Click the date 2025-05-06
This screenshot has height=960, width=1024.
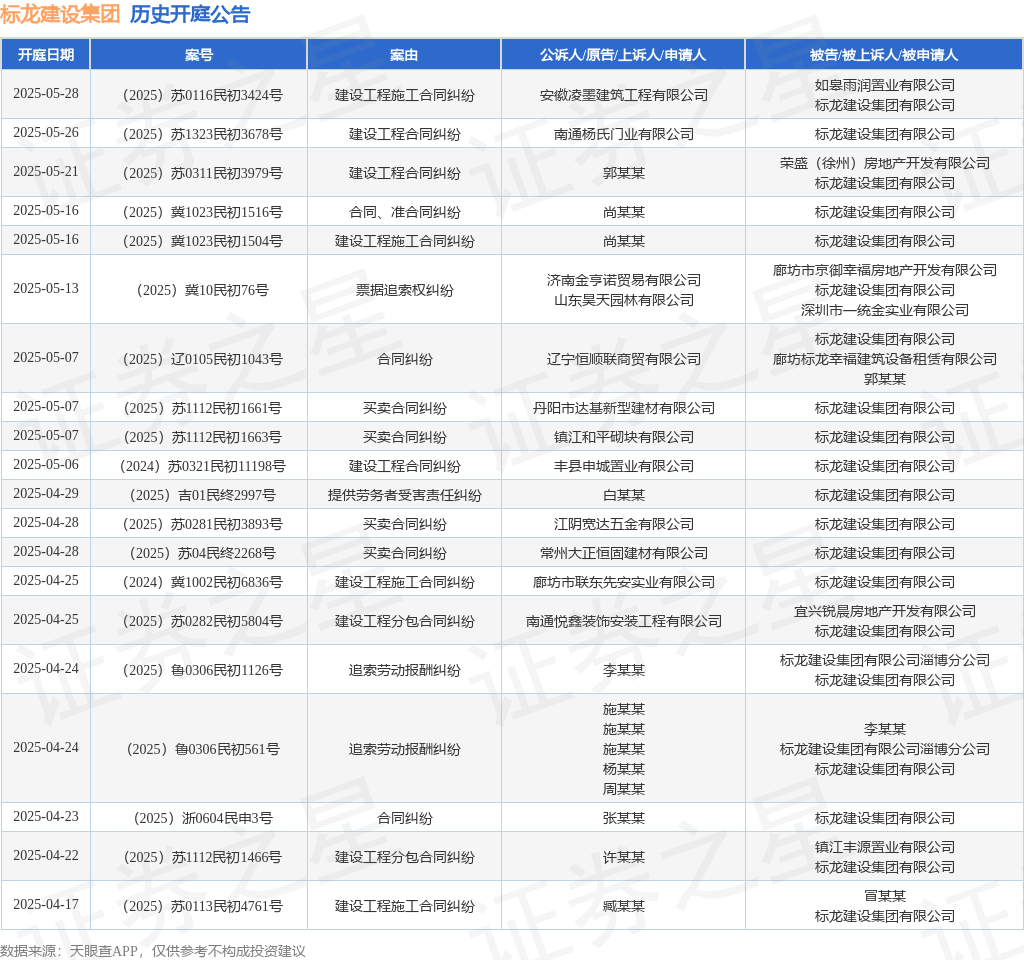click(x=46, y=464)
